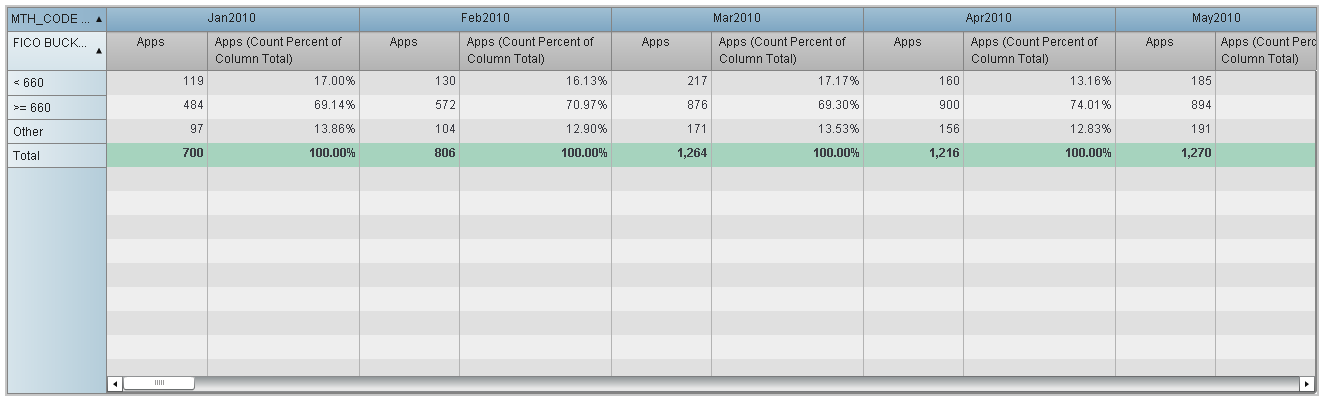Click the scroll left arrow button
The image size is (1324, 401).
(x=115, y=383)
